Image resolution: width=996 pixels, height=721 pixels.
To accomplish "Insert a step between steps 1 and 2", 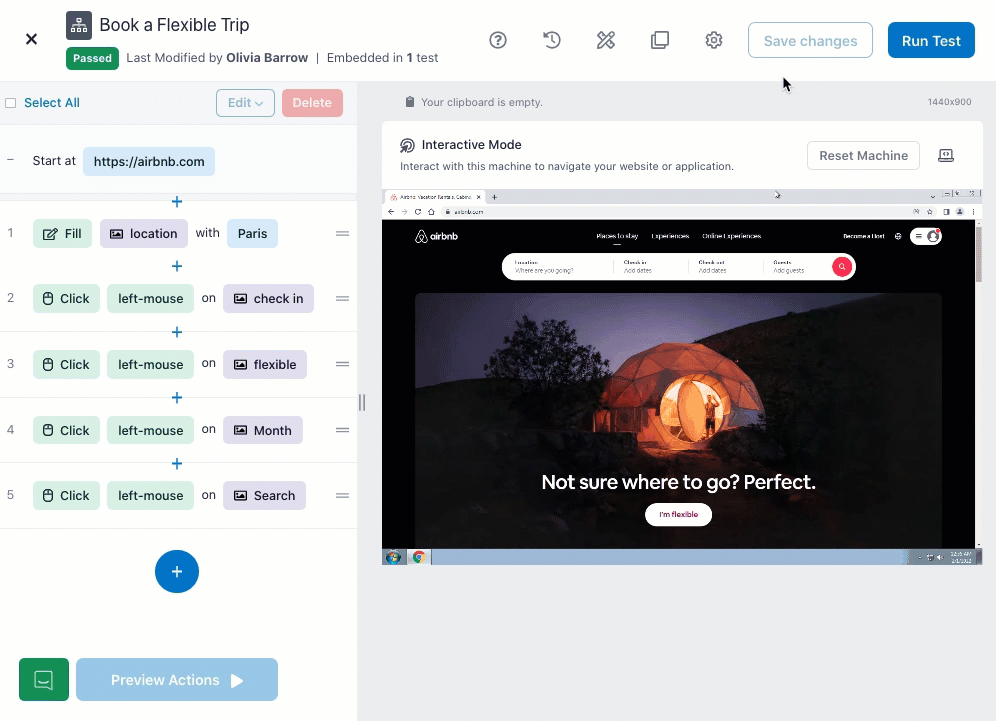I will click(177, 266).
